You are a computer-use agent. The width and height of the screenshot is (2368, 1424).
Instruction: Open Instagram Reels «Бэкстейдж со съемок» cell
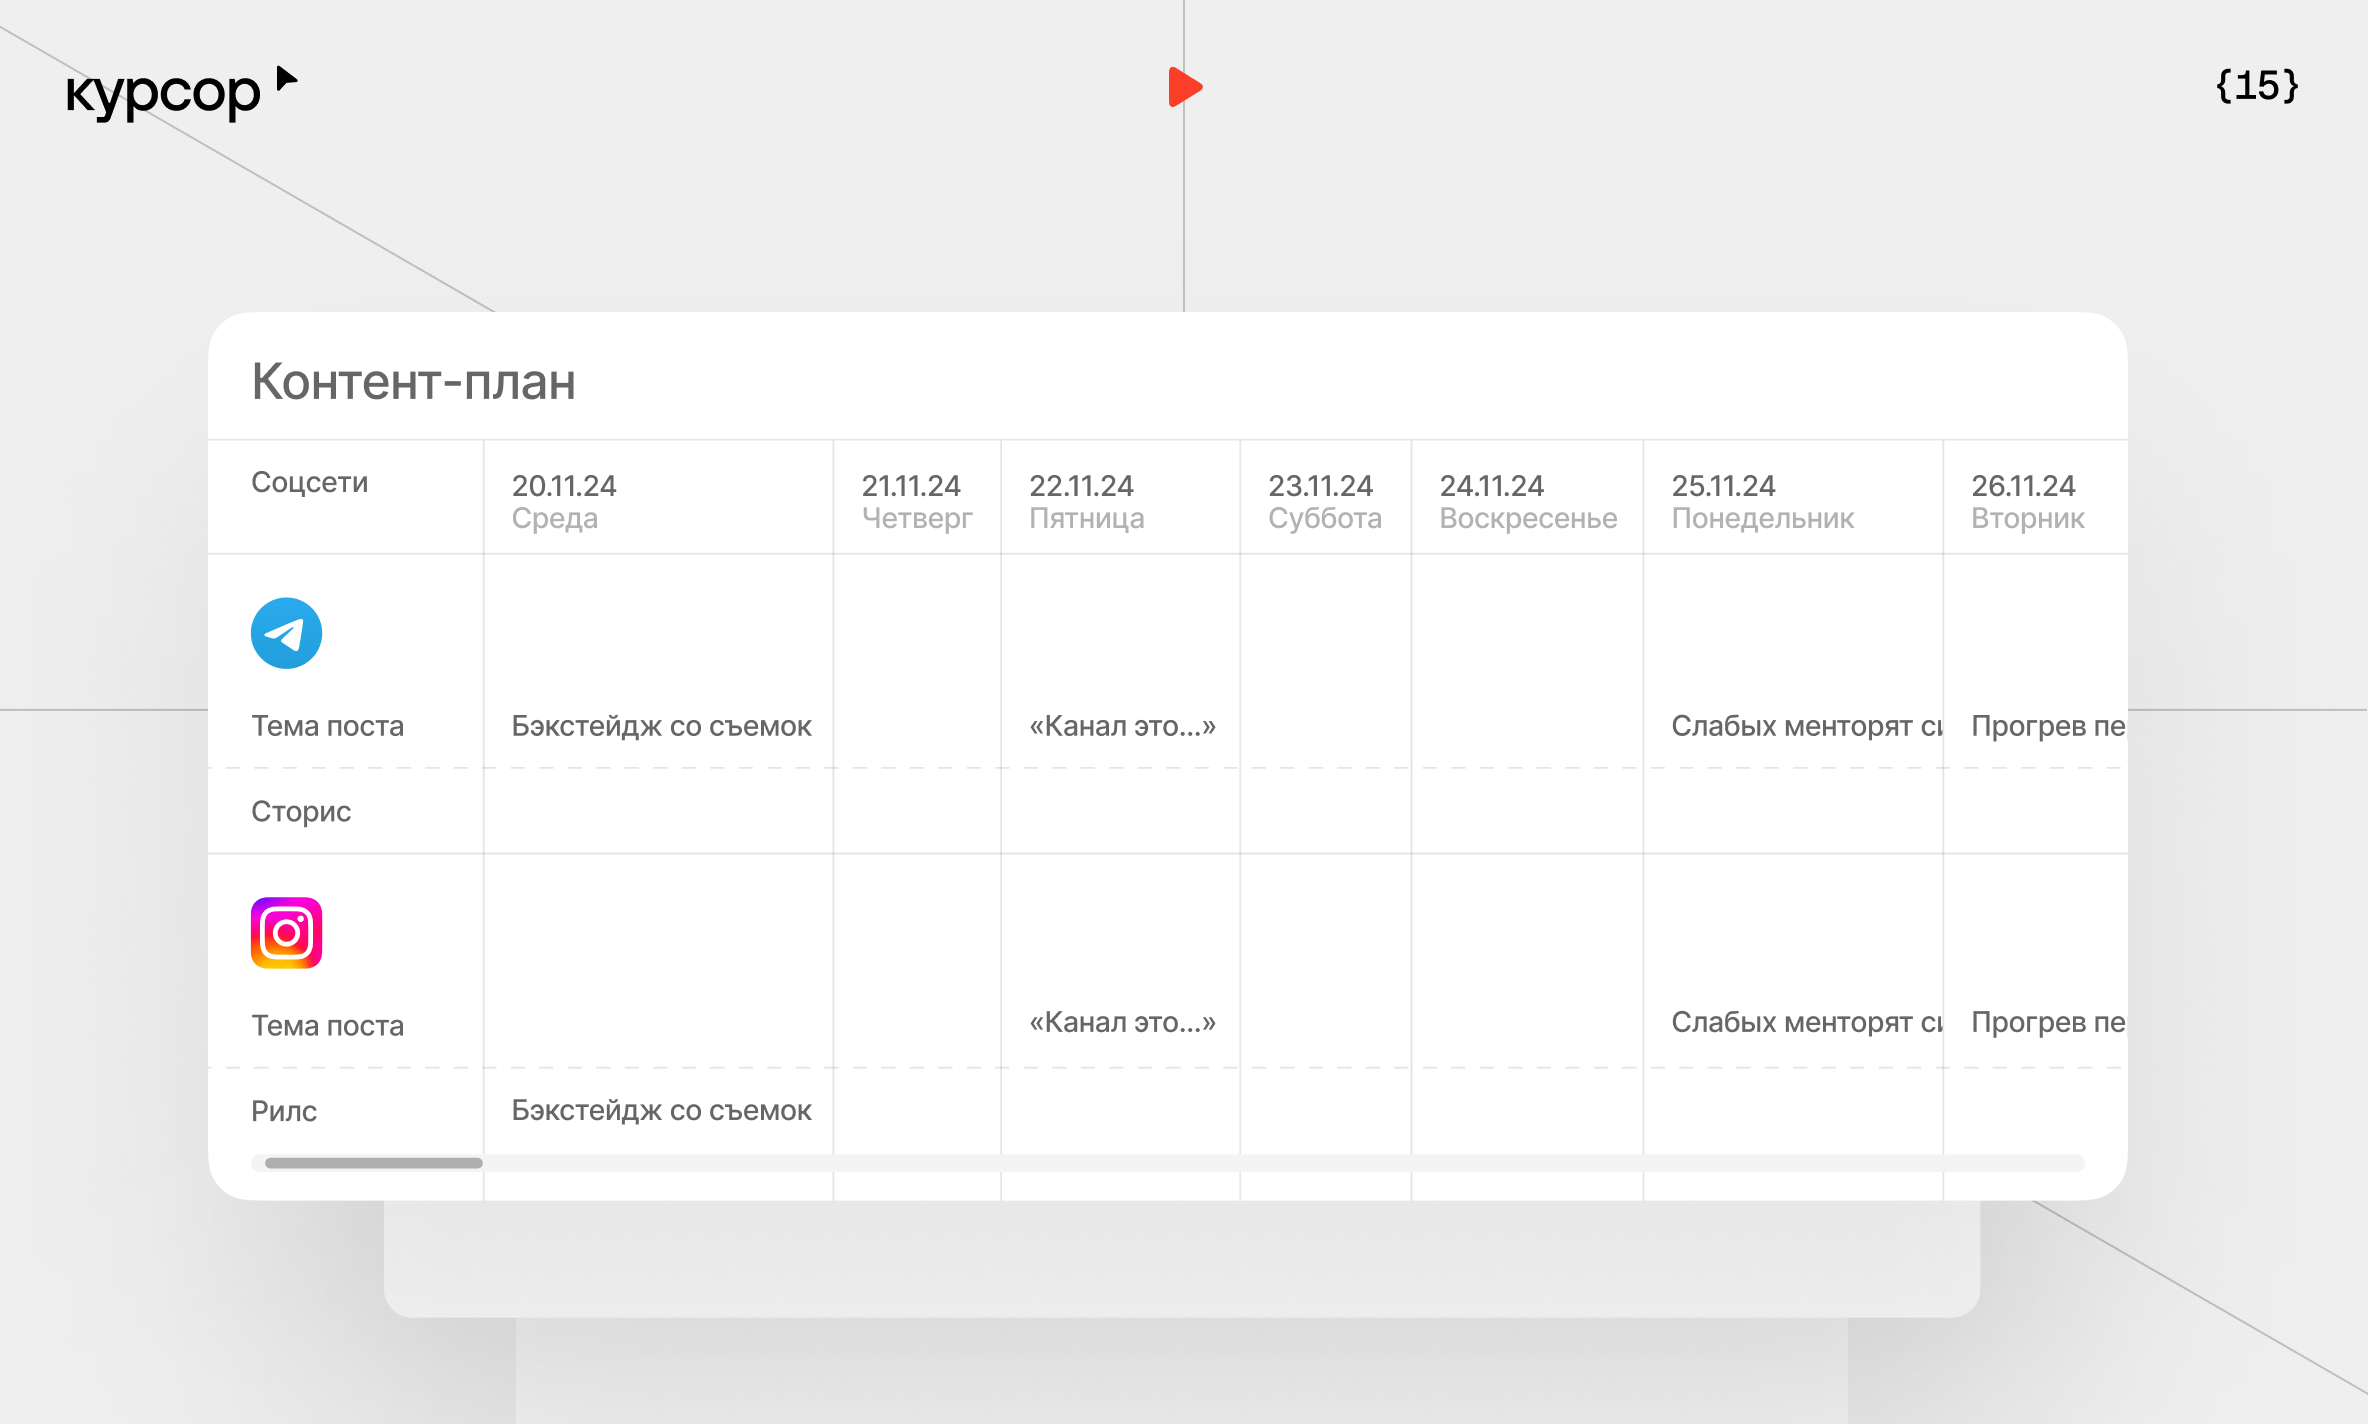coord(661,1110)
